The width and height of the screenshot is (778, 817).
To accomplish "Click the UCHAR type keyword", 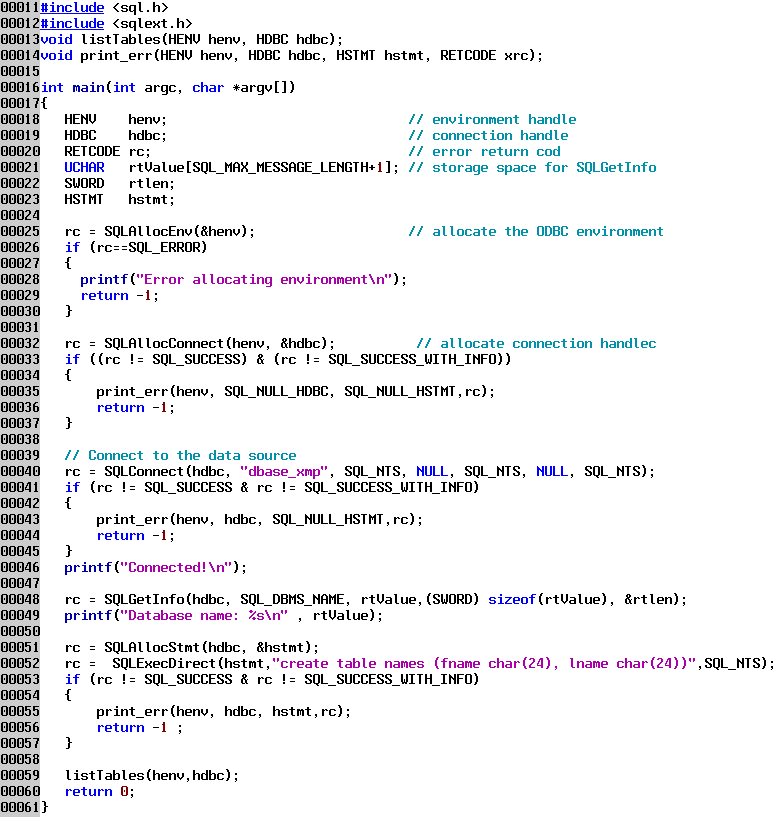I will [x=84, y=168].
